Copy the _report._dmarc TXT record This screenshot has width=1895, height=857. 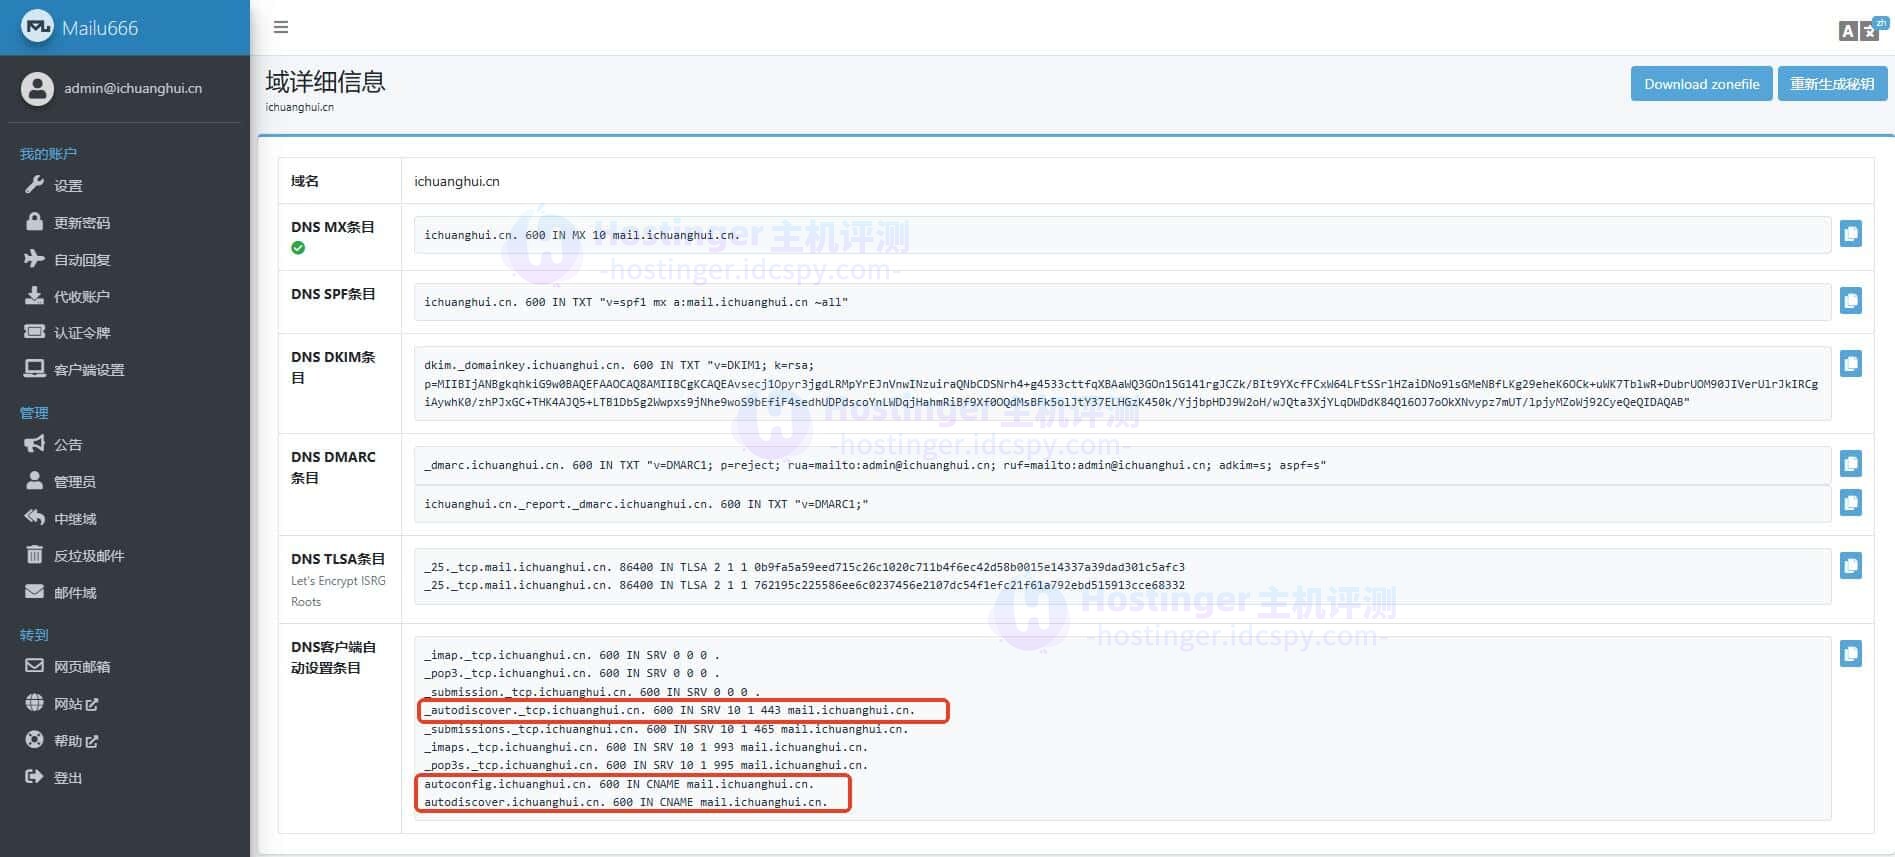(1850, 503)
